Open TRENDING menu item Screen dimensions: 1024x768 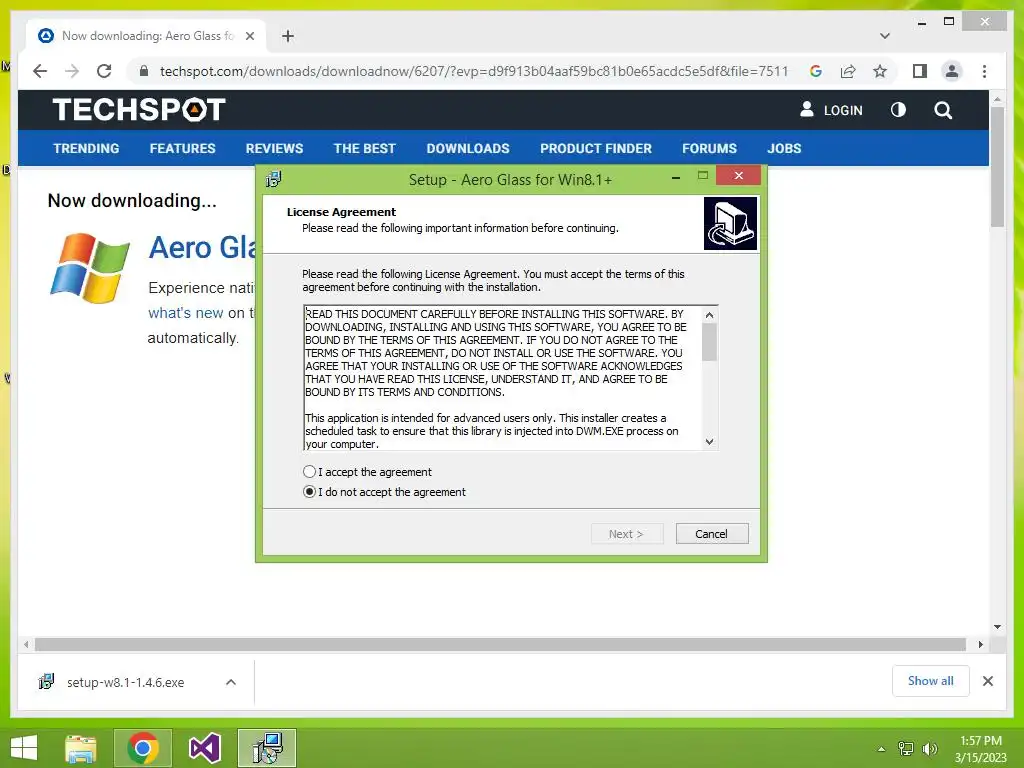pyautogui.click(x=86, y=148)
